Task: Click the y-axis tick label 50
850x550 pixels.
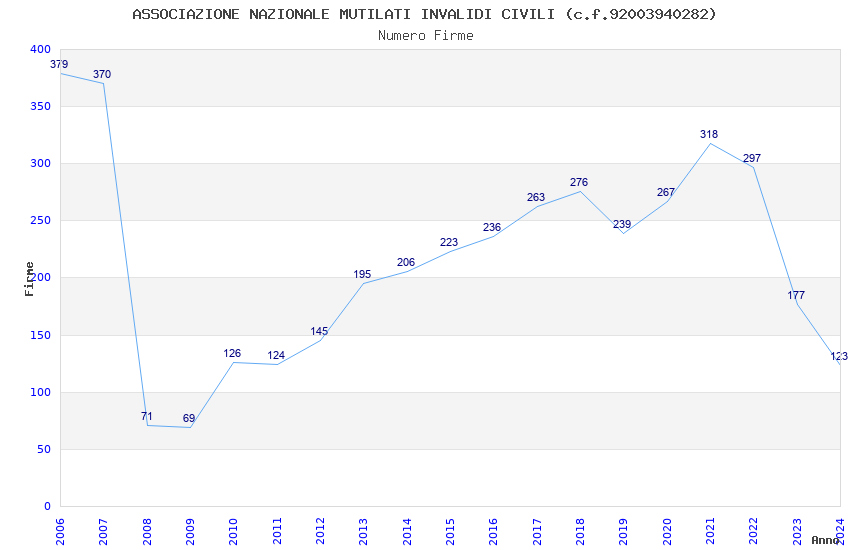Action: point(44,449)
